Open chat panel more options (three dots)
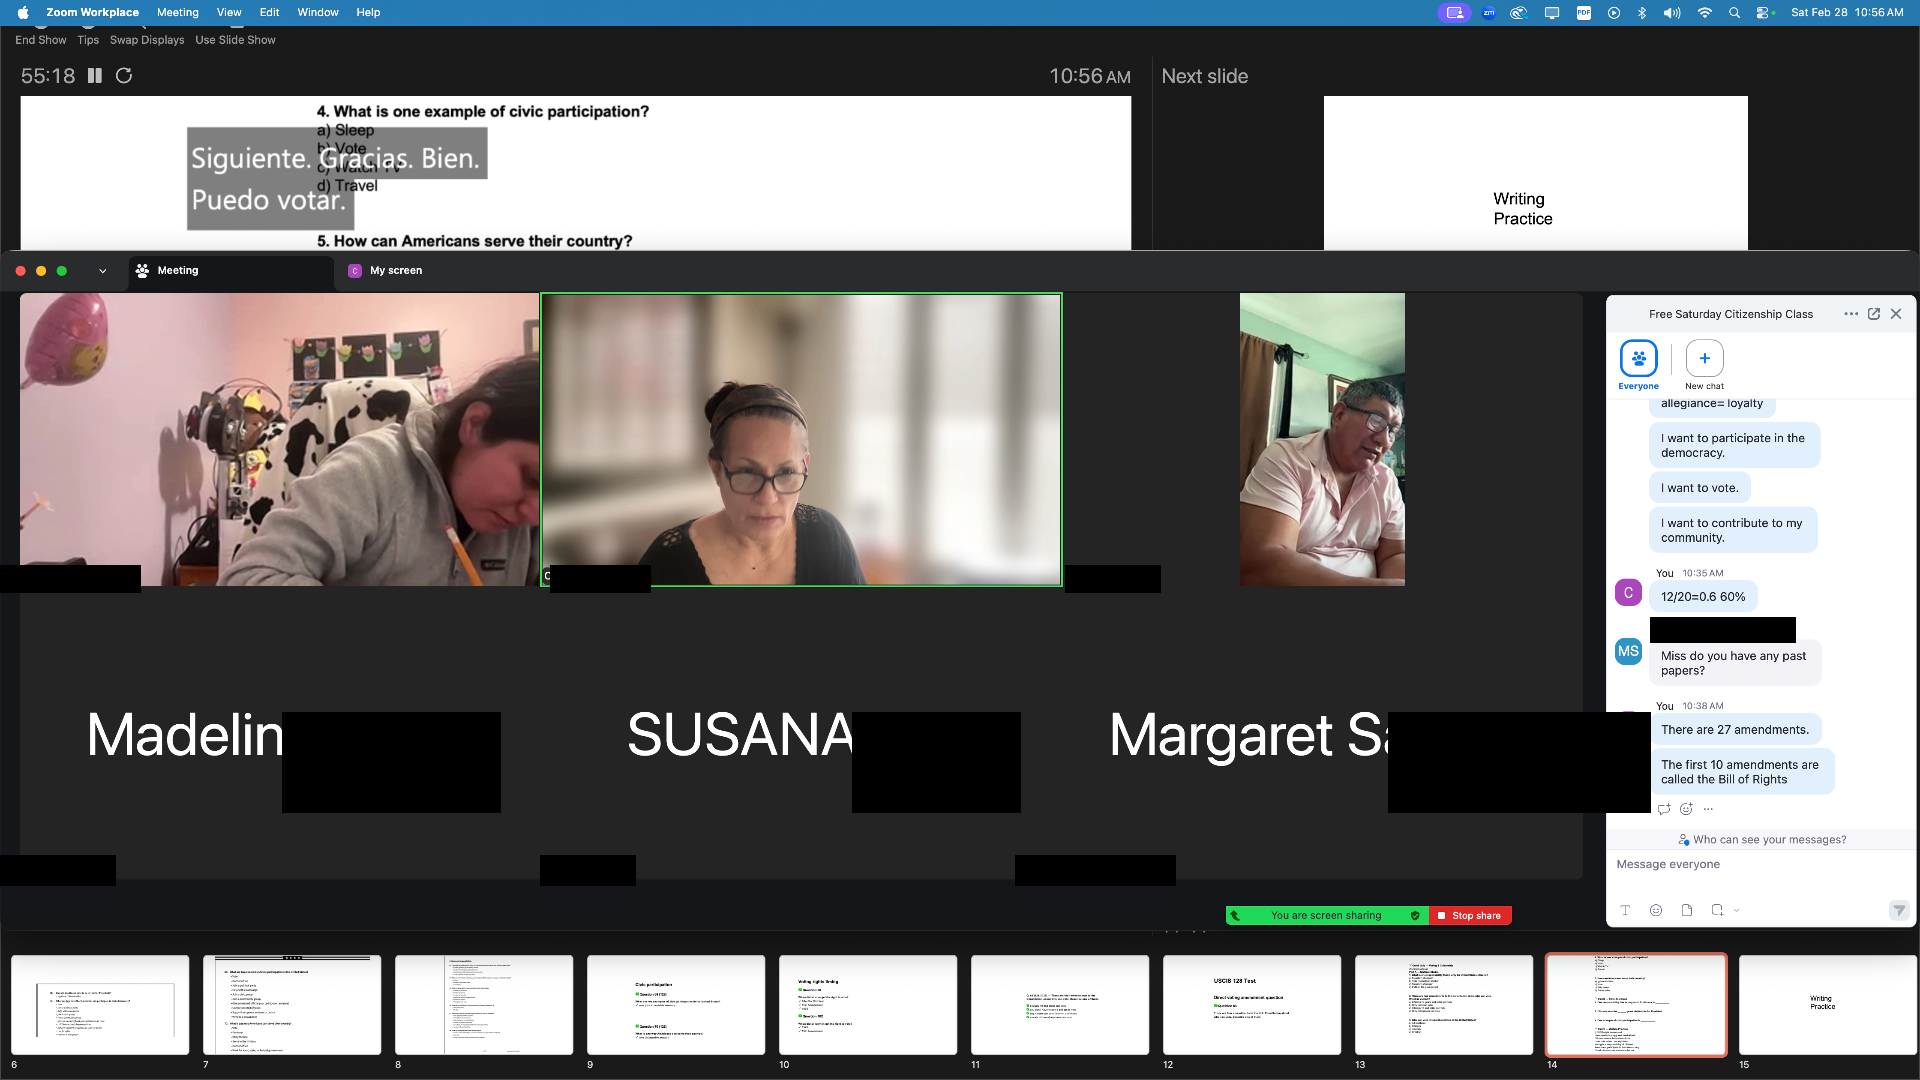 click(1851, 314)
